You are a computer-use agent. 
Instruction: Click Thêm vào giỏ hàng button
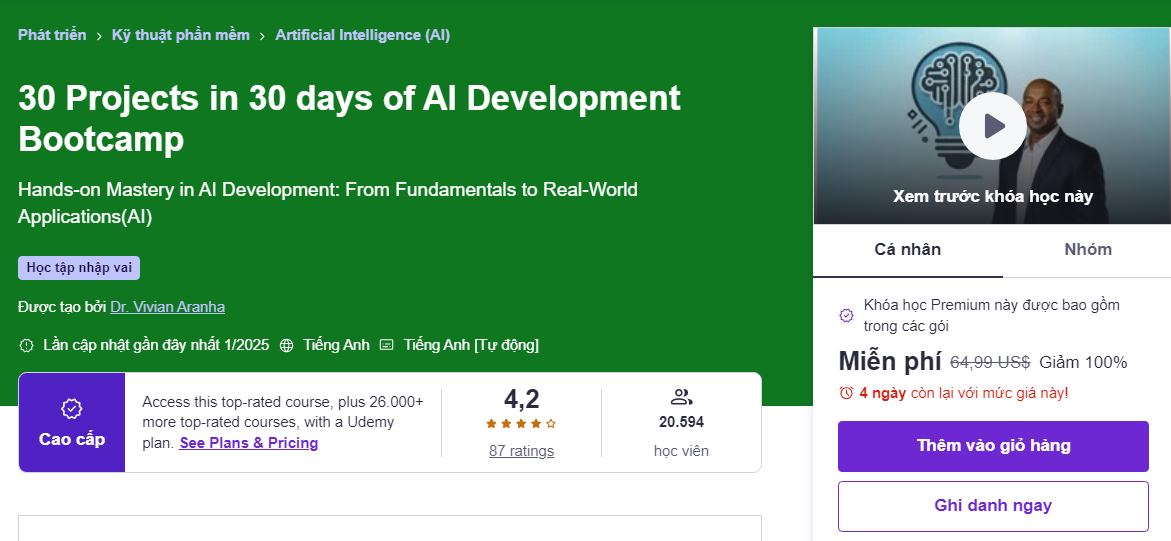[993, 446]
